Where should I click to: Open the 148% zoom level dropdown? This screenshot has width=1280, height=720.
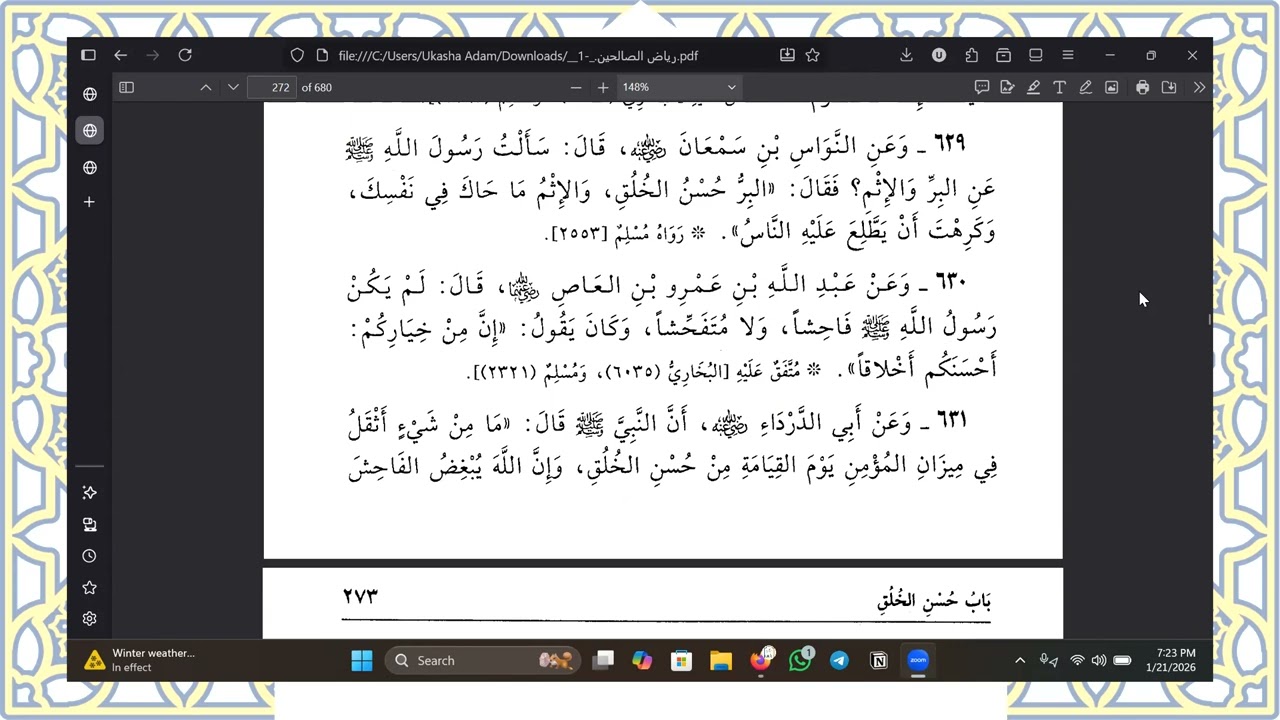[679, 87]
